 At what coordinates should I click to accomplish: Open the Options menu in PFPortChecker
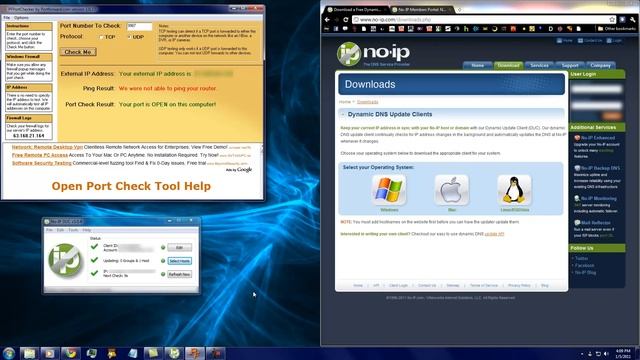click(21, 18)
